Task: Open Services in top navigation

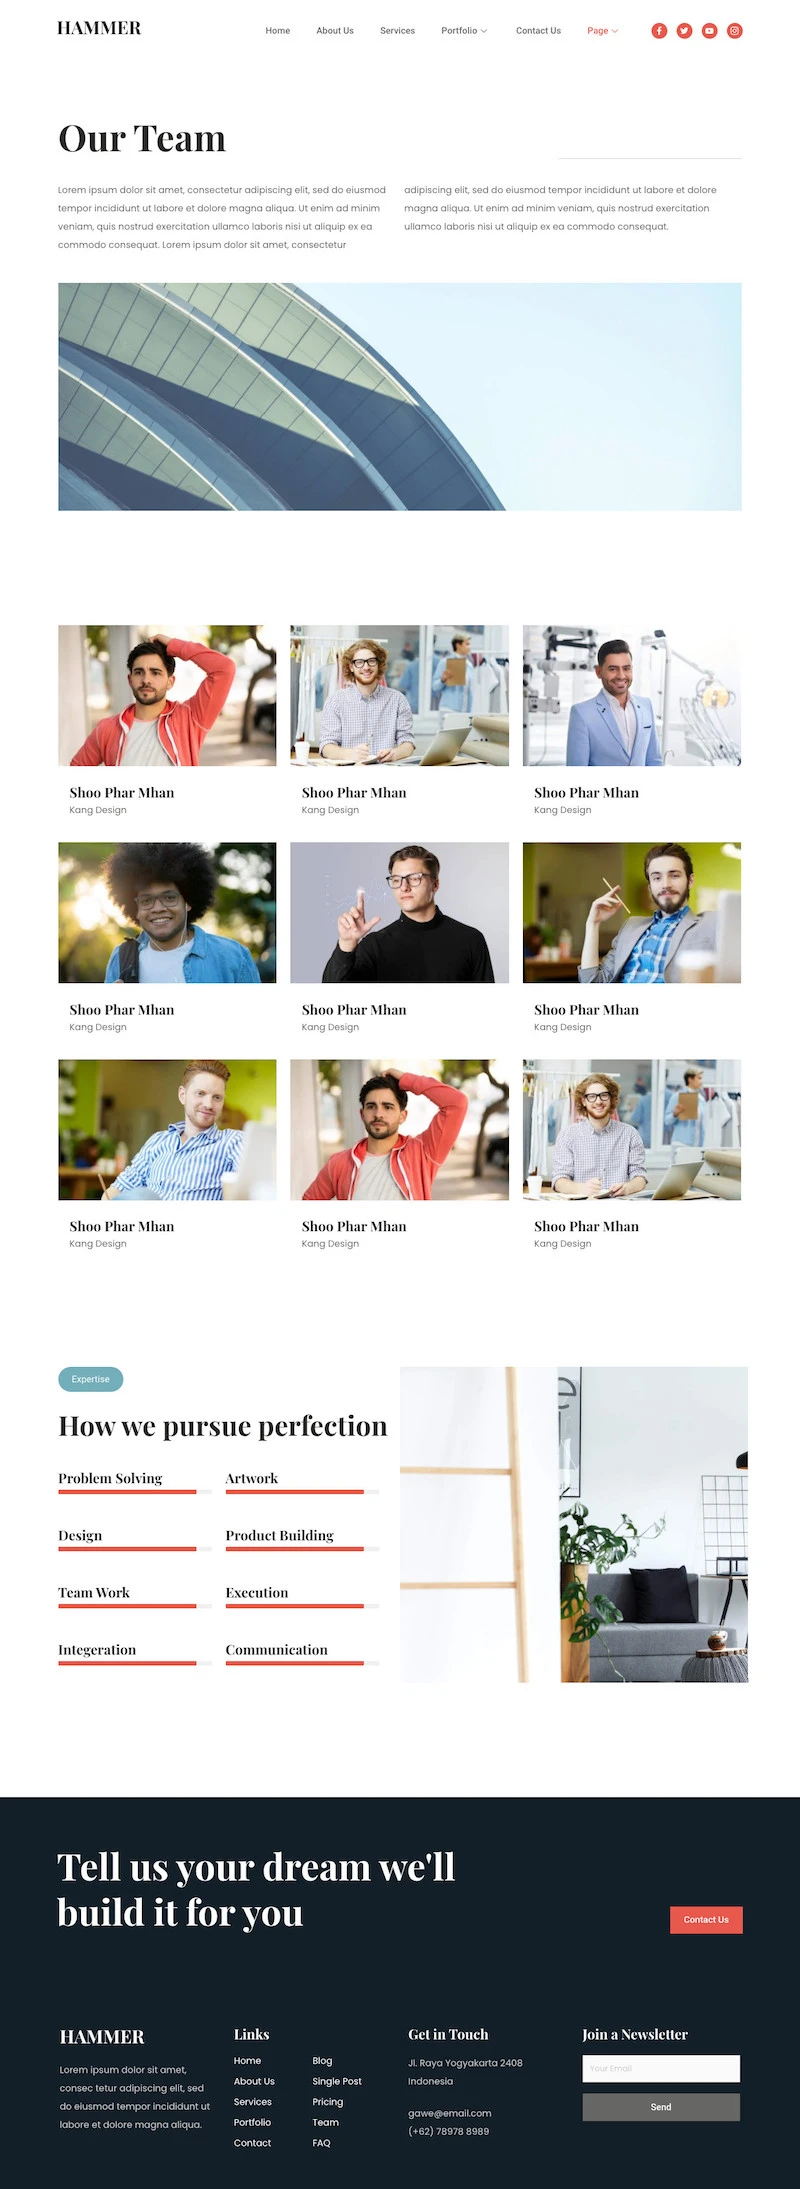Action: point(397,31)
